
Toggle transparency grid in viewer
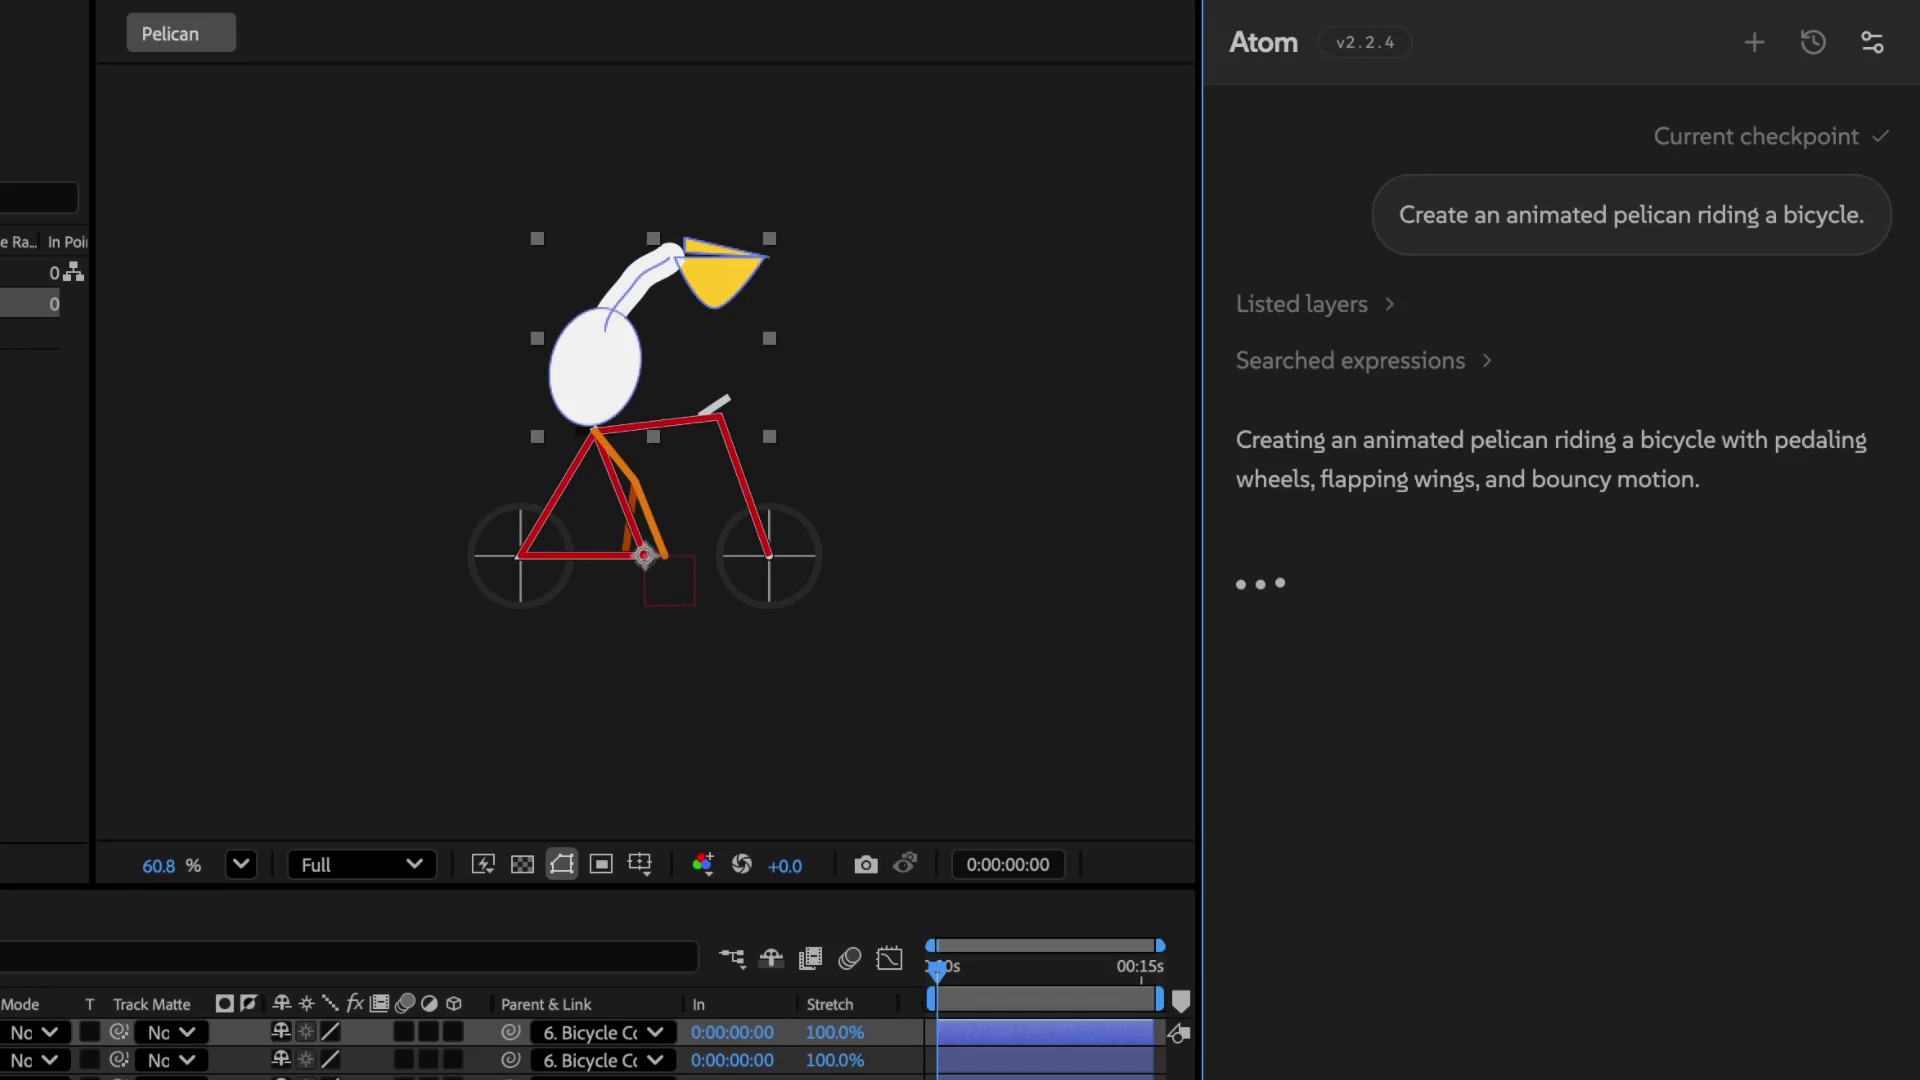[x=522, y=865]
